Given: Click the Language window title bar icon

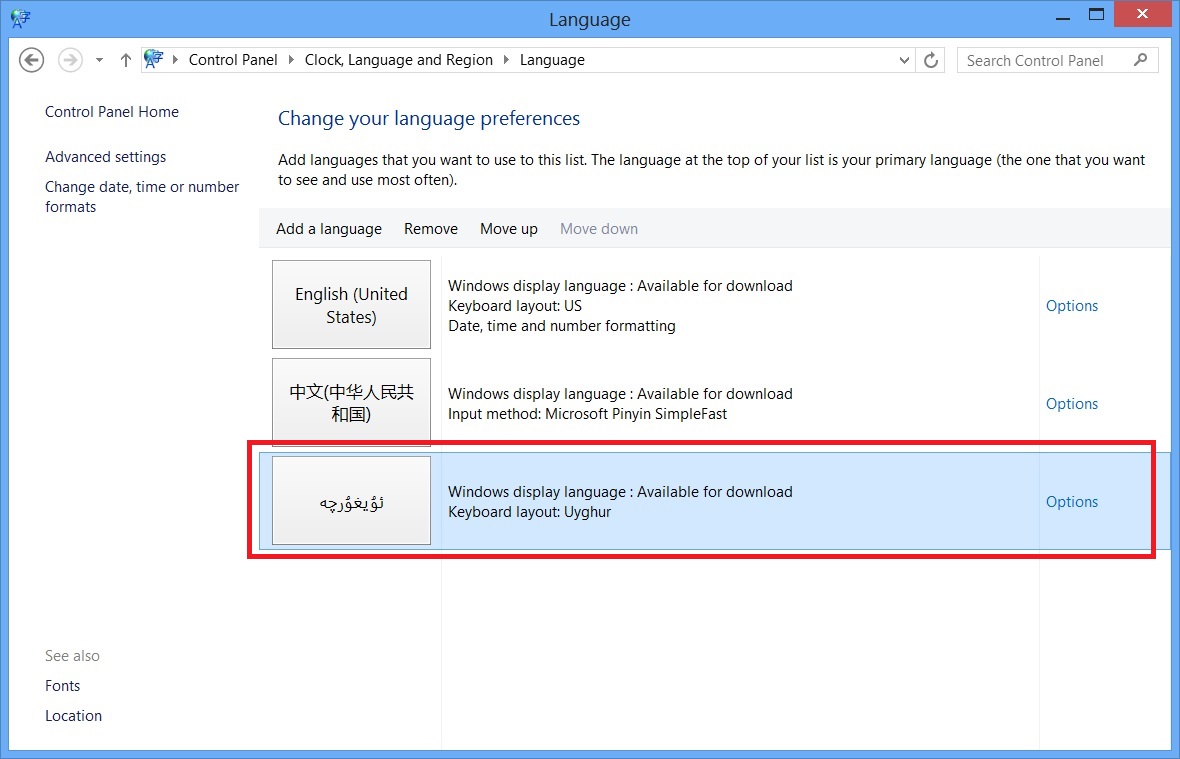Looking at the screenshot, I should (x=20, y=19).
